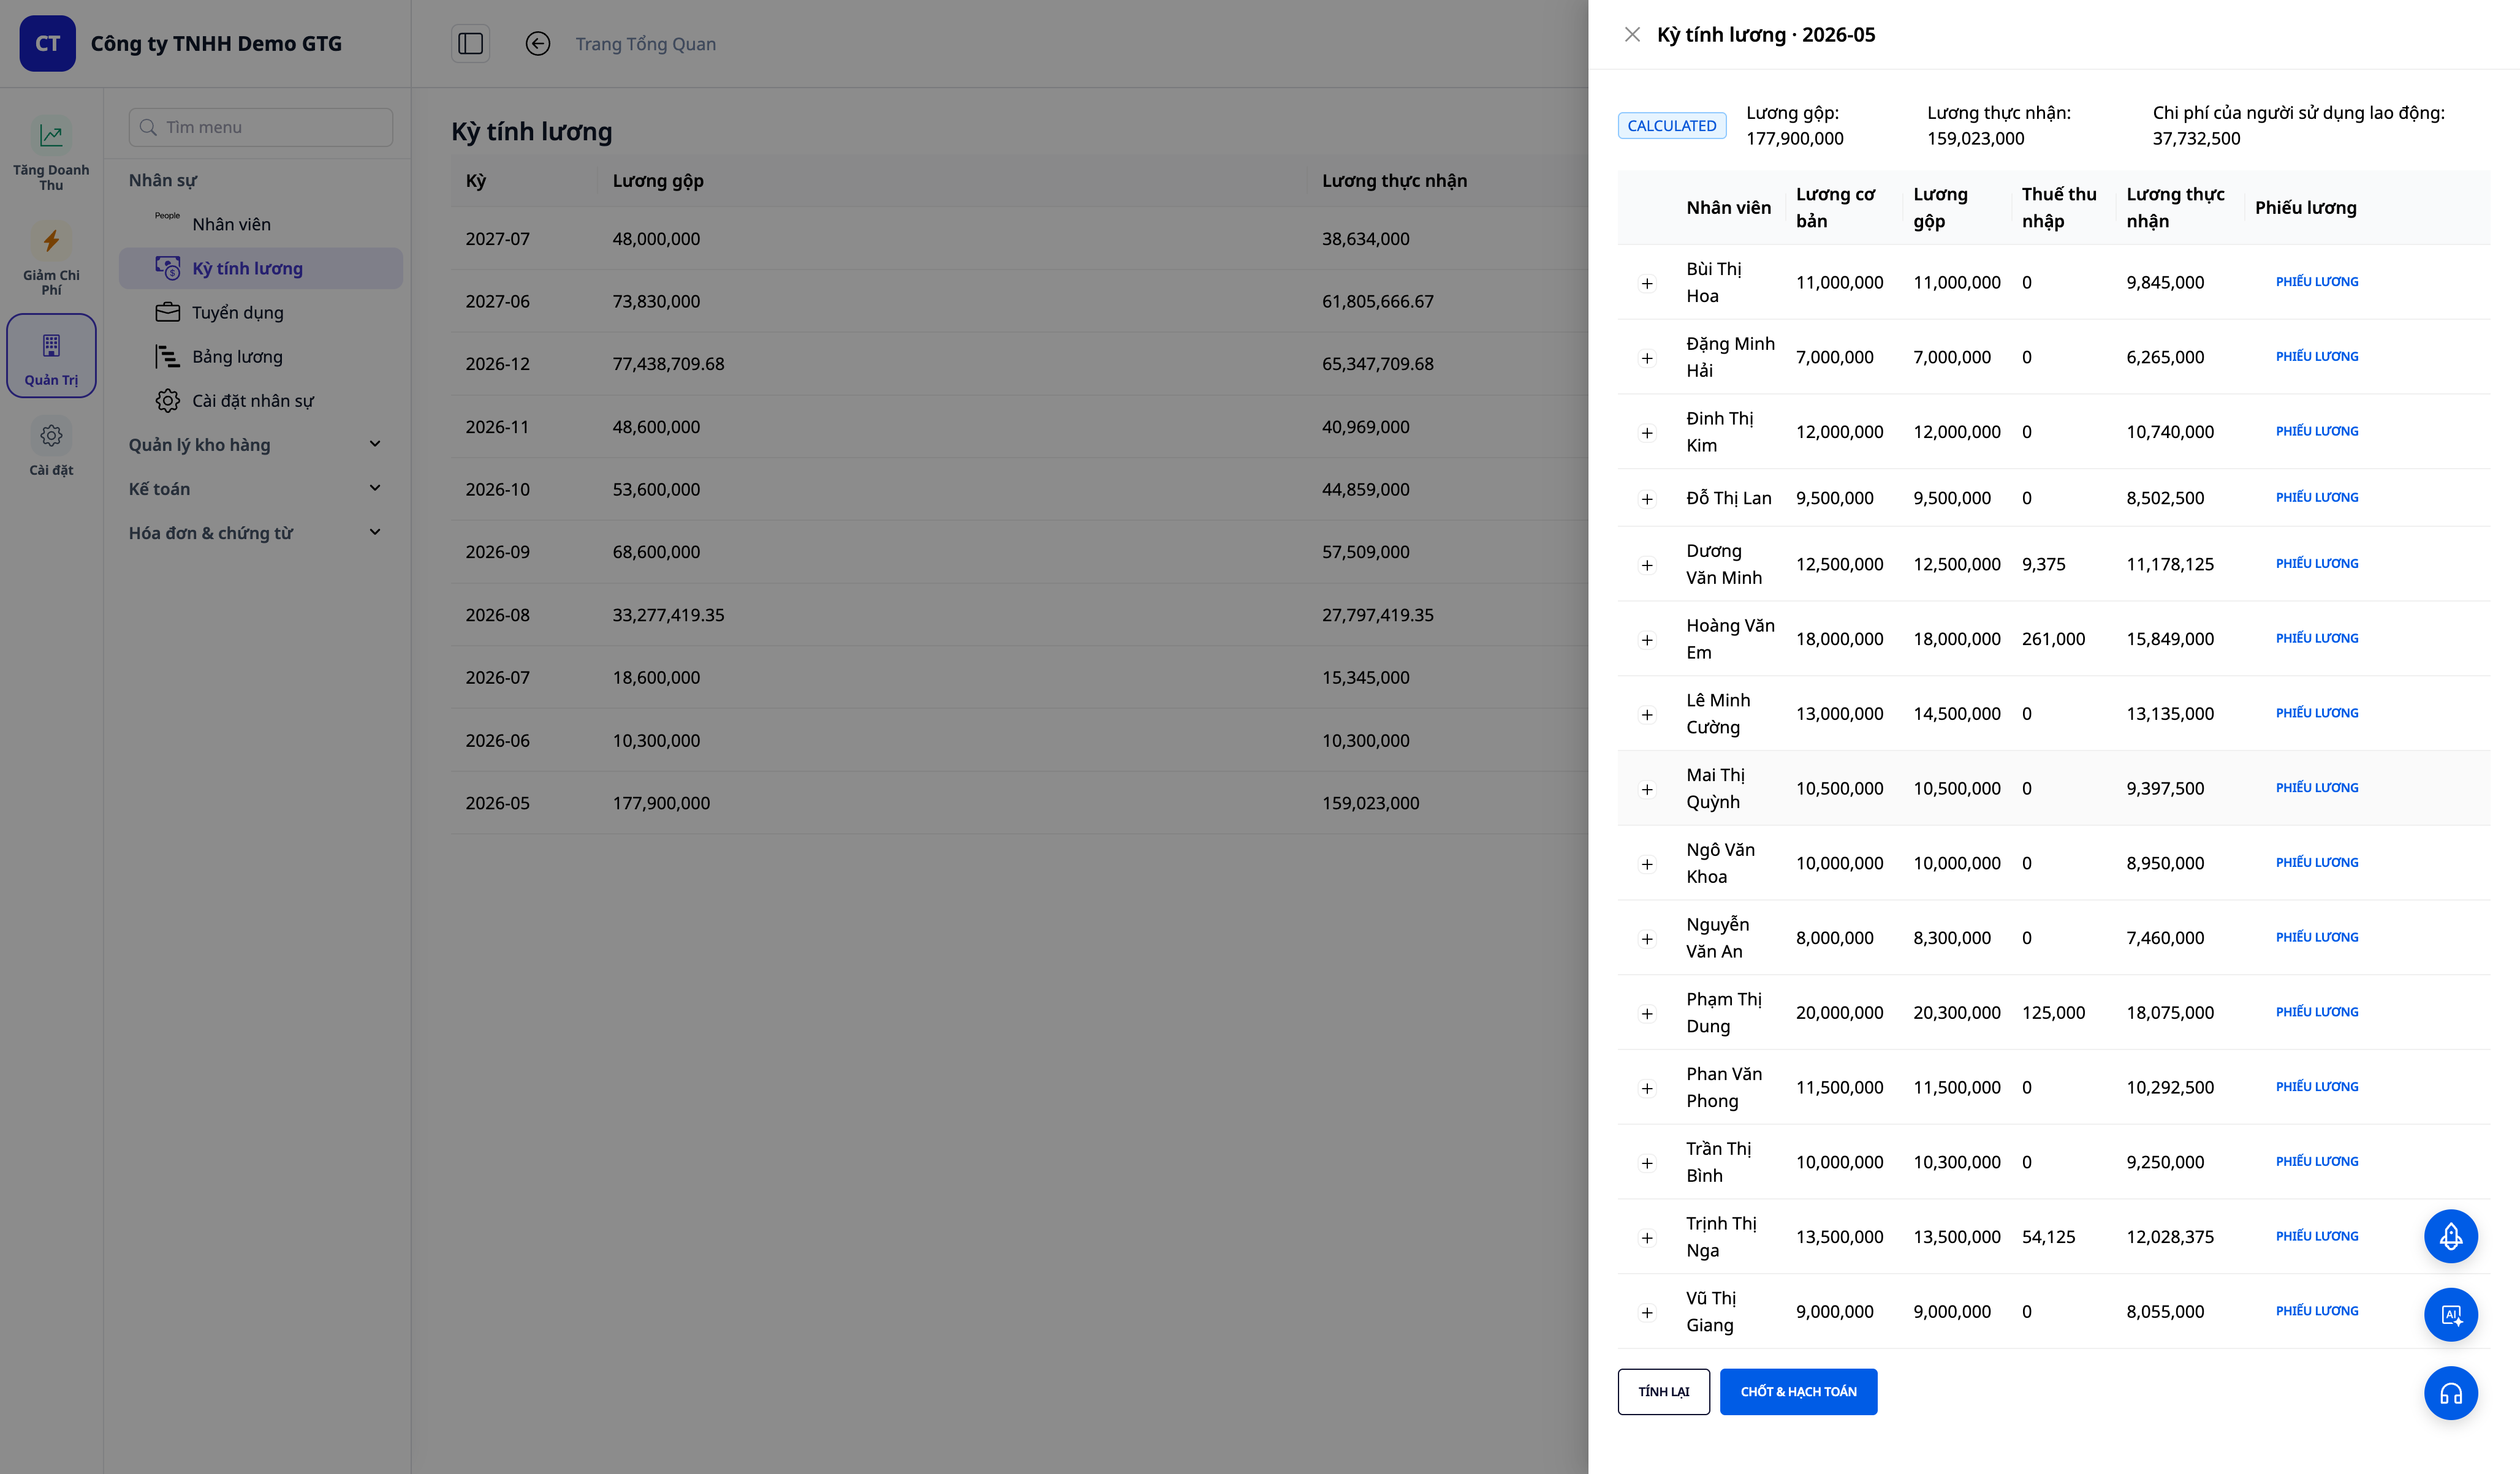Image resolution: width=2520 pixels, height=1474 pixels.
Task: Select the 2026-08 payroll period row
Action: point(1019,615)
